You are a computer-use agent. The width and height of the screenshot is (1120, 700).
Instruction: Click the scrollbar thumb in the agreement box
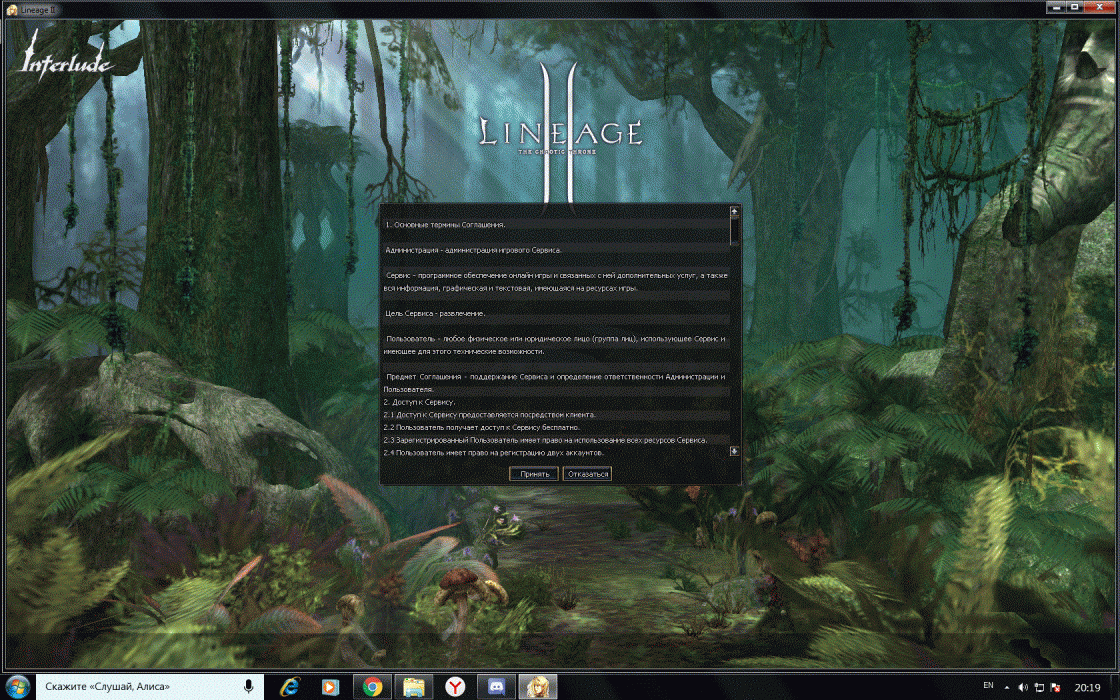[x=734, y=230]
